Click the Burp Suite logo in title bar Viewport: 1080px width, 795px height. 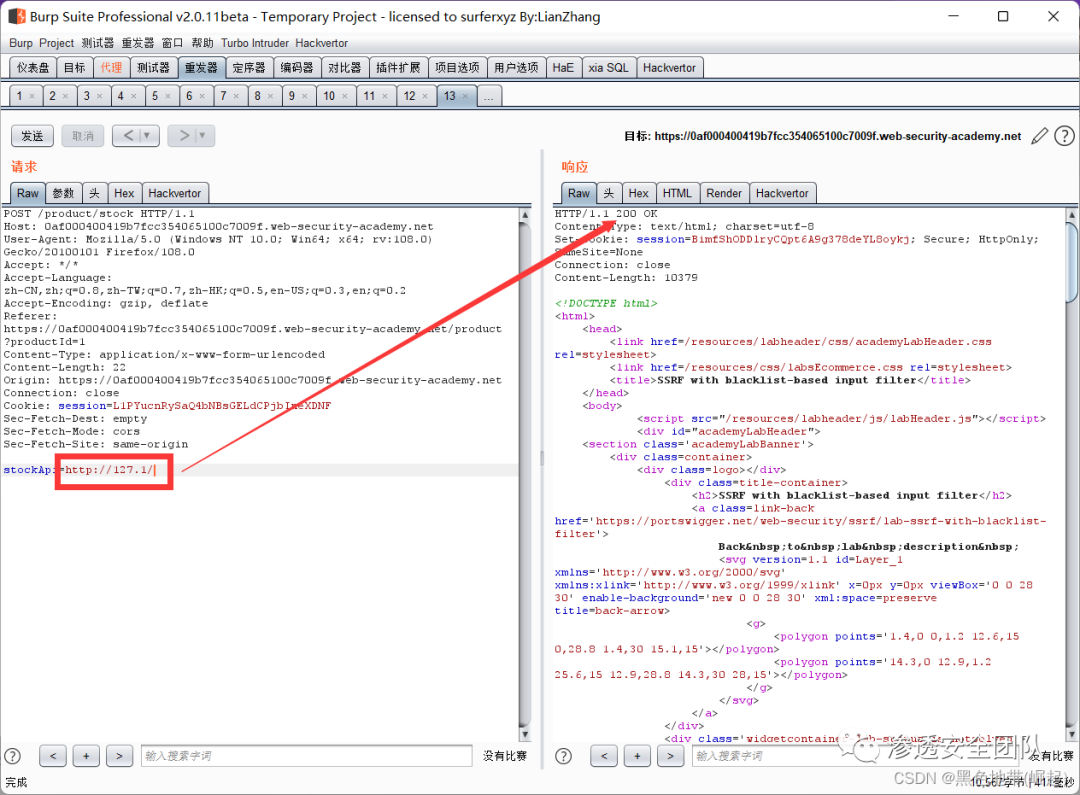[x=17, y=16]
